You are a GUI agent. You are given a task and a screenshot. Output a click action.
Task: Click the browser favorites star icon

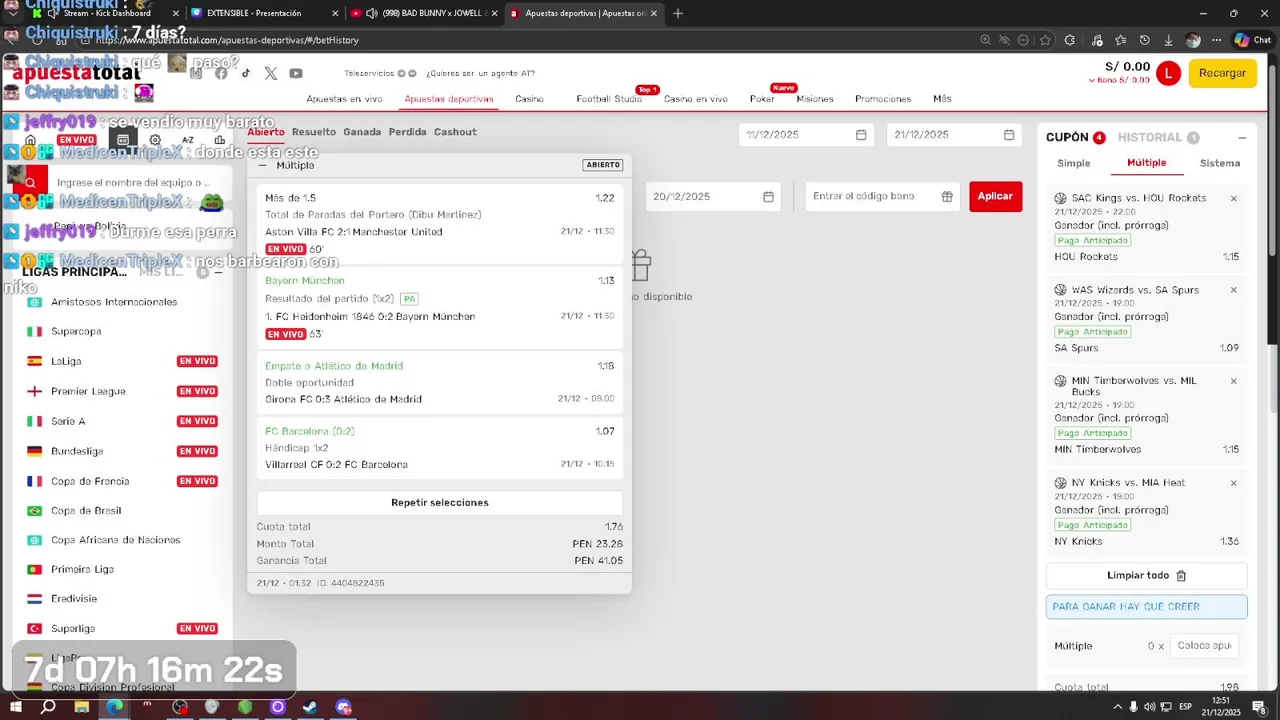(x=1045, y=40)
